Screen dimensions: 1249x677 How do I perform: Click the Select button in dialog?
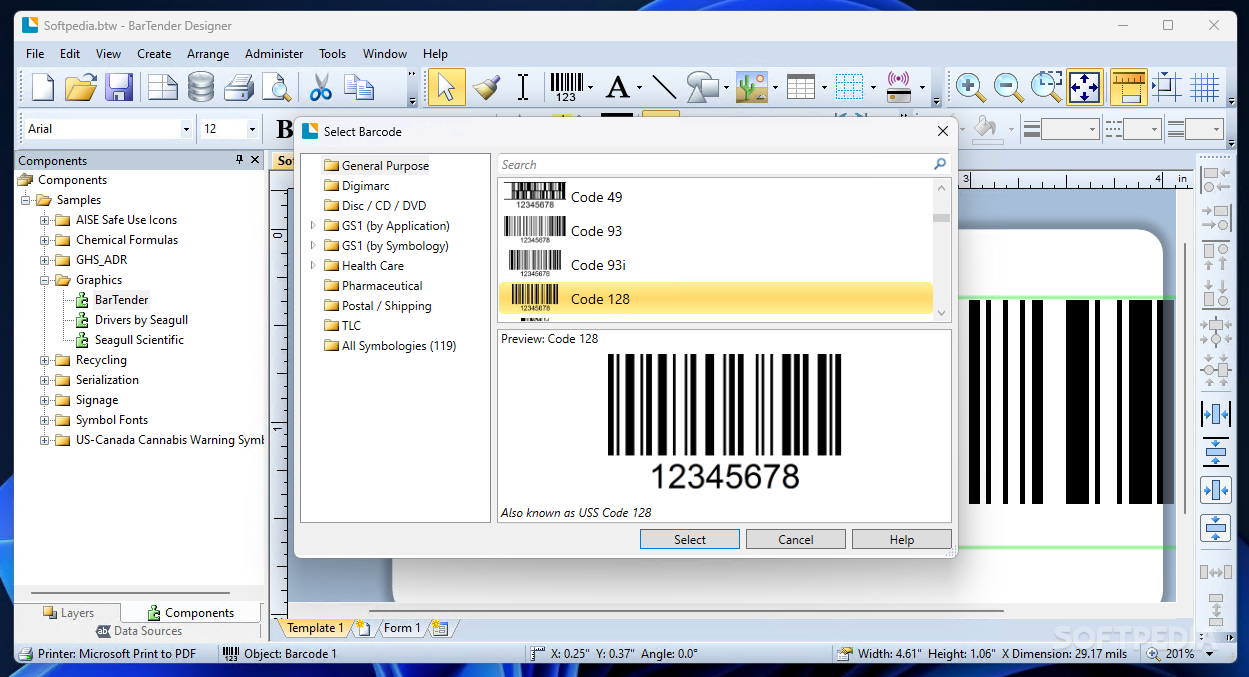click(x=690, y=539)
